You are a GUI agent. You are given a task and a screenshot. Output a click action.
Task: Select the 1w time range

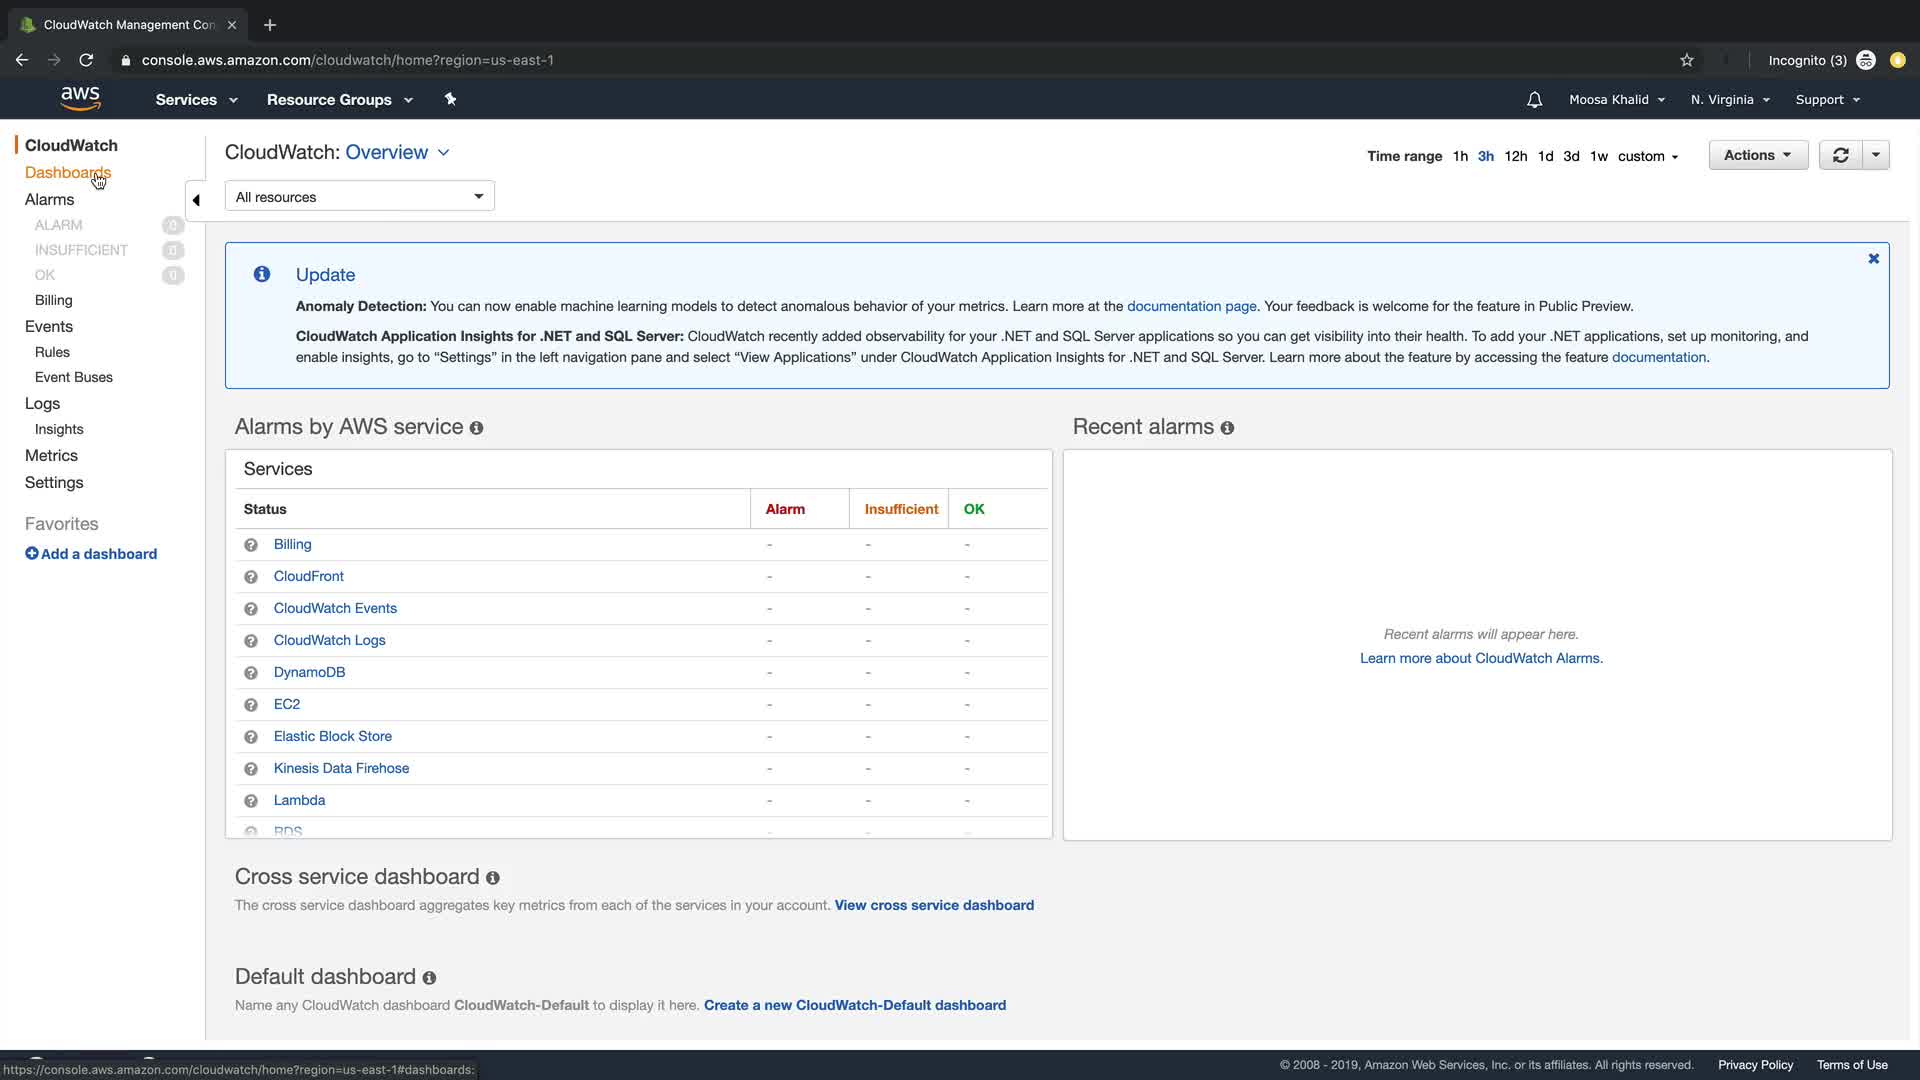pyautogui.click(x=1598, y=156)
